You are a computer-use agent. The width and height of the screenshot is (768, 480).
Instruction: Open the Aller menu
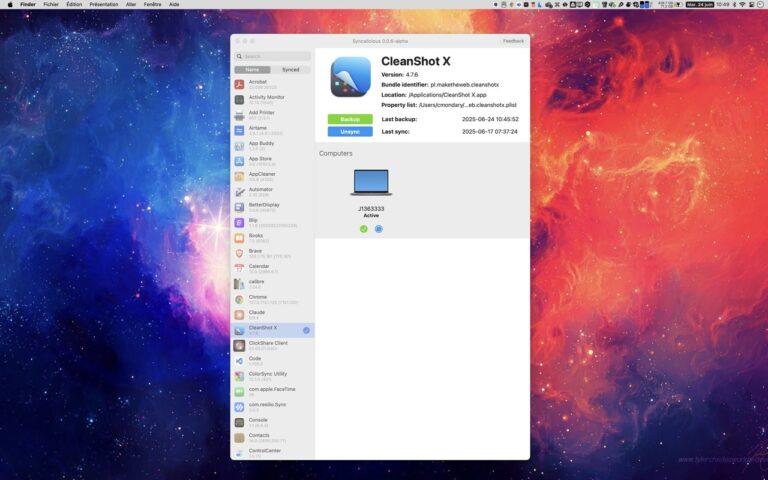(131, 4)
